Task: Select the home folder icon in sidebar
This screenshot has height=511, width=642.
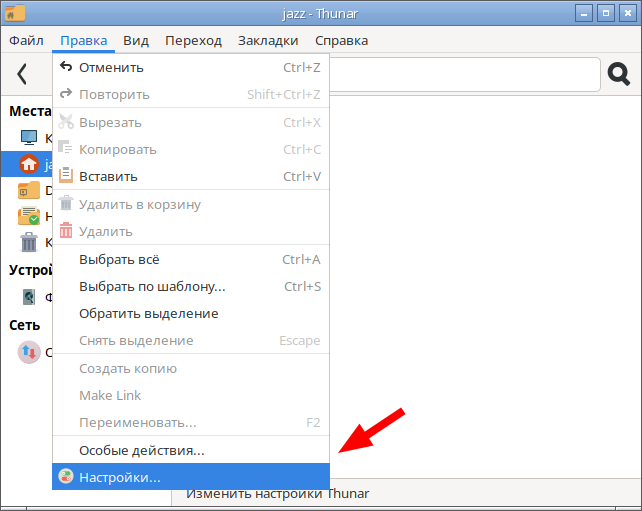Action: click(x=29, y=164)
